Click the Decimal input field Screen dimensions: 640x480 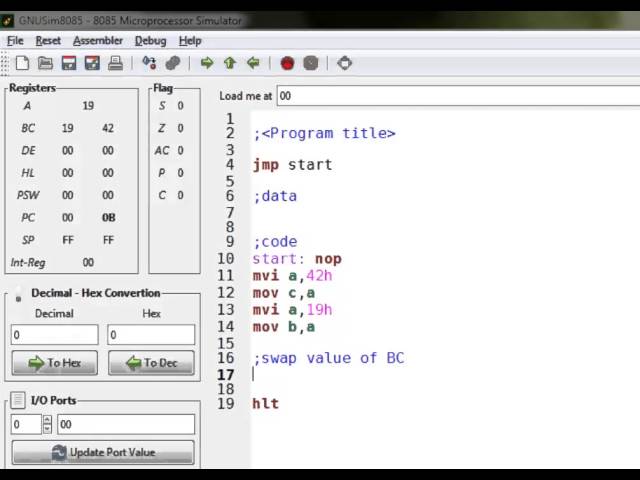[x=55, y=335]
